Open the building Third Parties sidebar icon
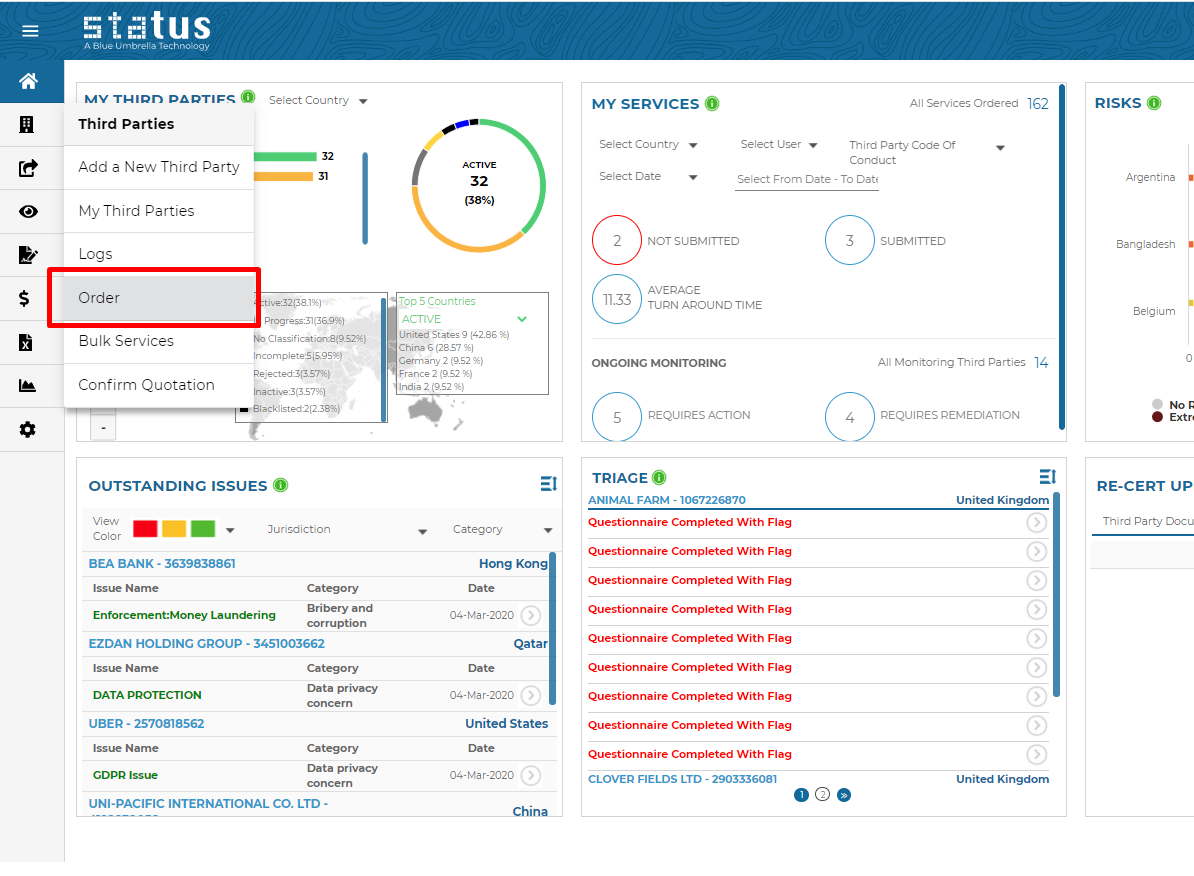This screenshot has height=876, width=1194. coord(27,125)
